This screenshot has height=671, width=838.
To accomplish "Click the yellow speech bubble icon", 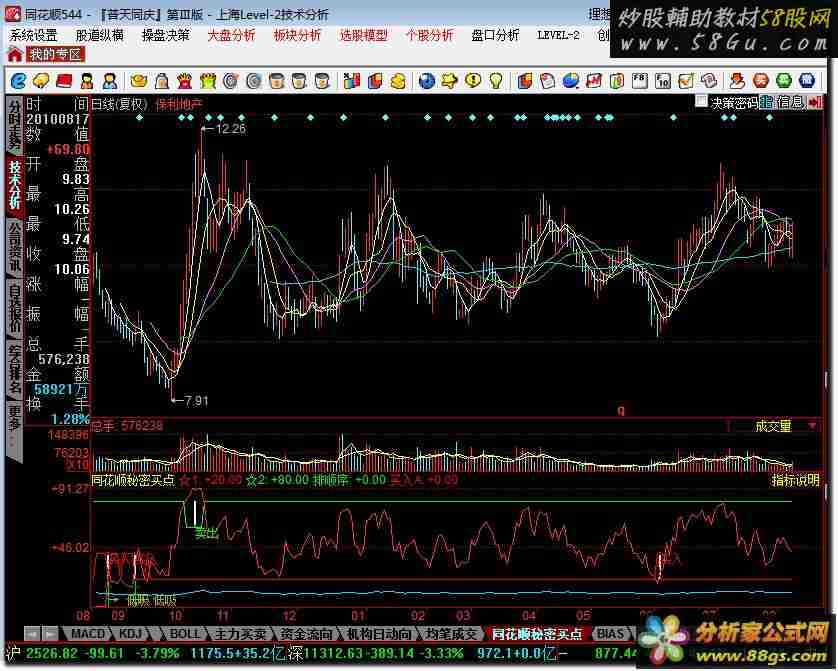I will pyautogui.click(x=41, y=81).
